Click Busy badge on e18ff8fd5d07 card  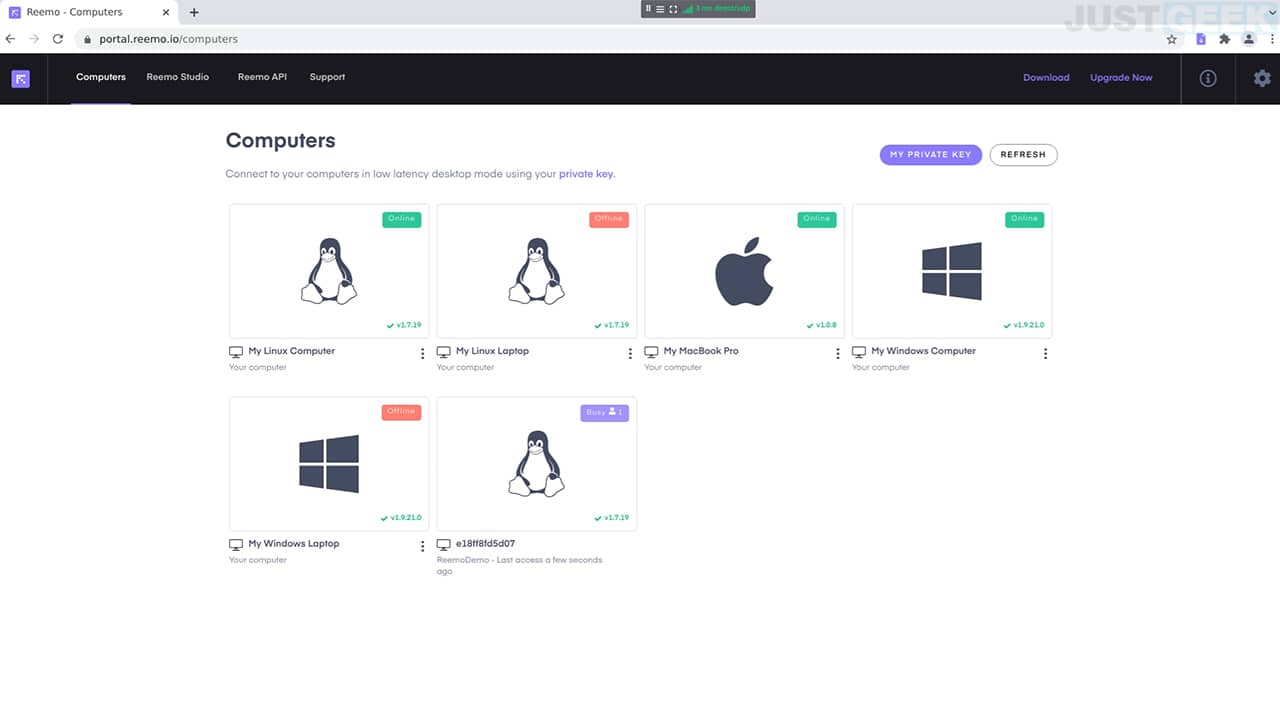tap(605, 412)
